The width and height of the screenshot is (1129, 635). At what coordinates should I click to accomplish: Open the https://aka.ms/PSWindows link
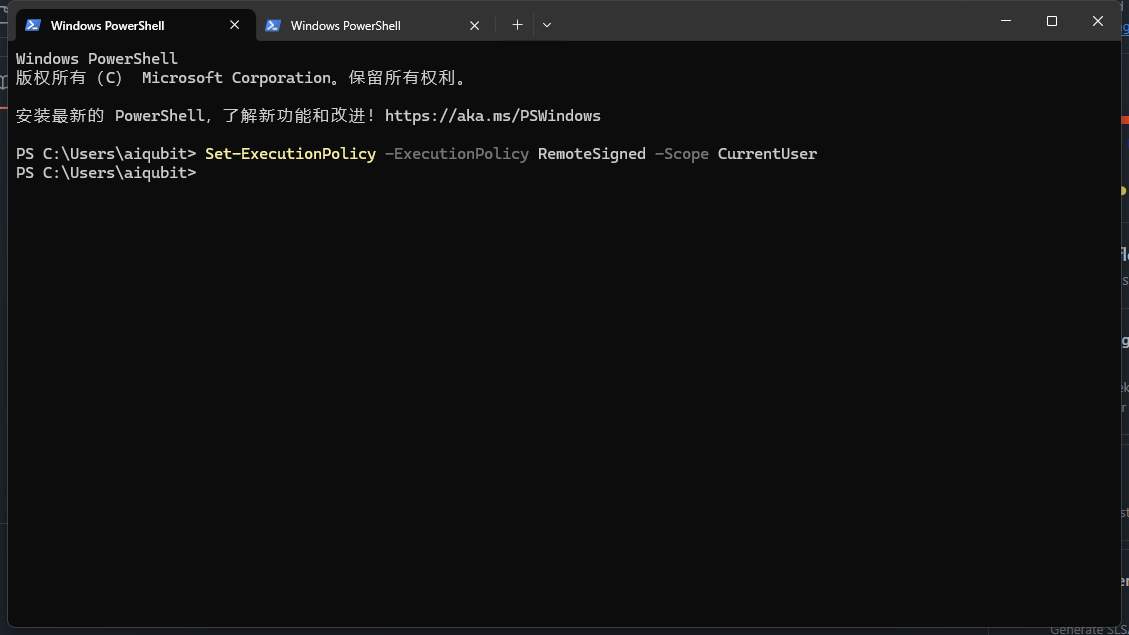pos(492,116)
